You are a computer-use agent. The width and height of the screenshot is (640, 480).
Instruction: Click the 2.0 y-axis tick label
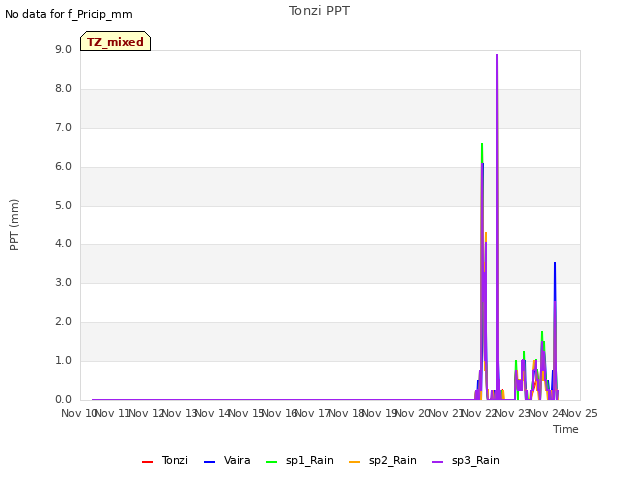(x=63, y=321)
